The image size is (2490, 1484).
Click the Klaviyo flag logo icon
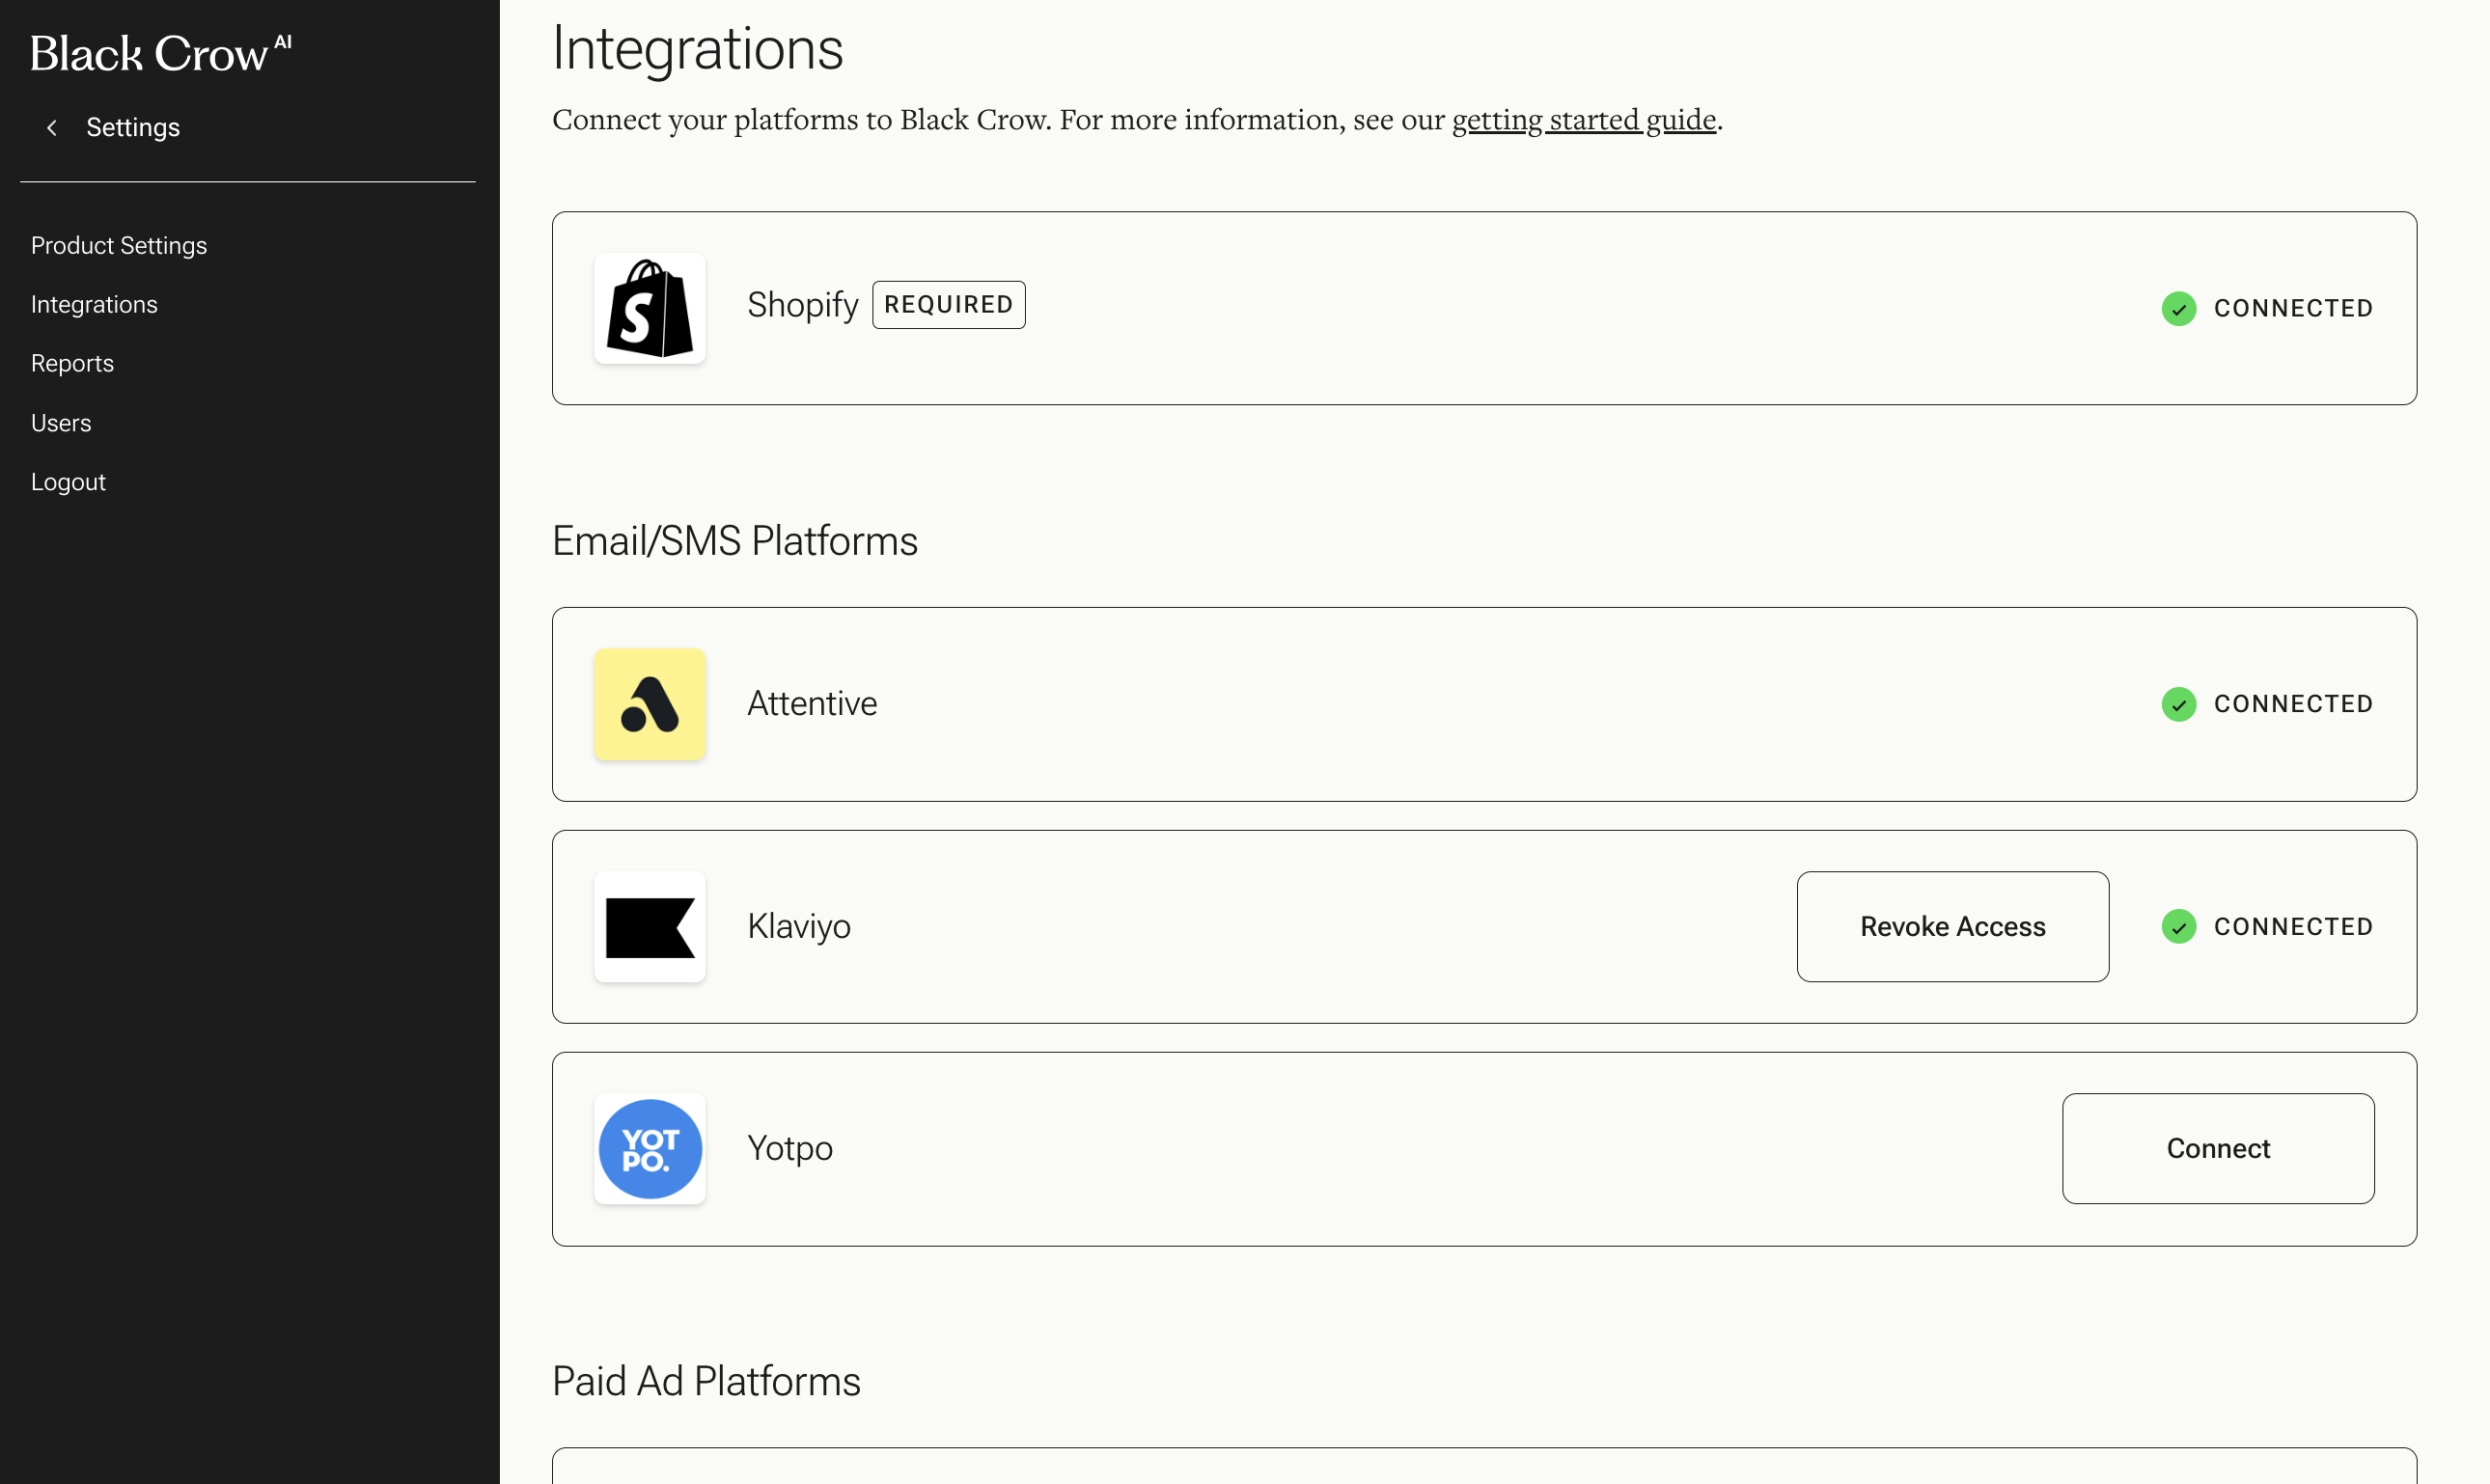[x=649, y=927]
